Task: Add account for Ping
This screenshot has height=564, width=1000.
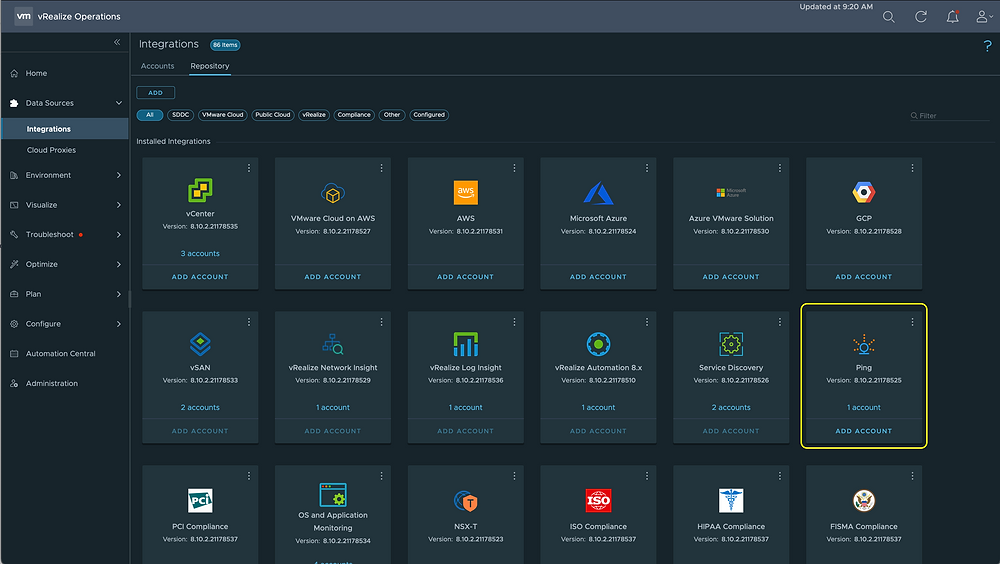Action: [864, 431]
